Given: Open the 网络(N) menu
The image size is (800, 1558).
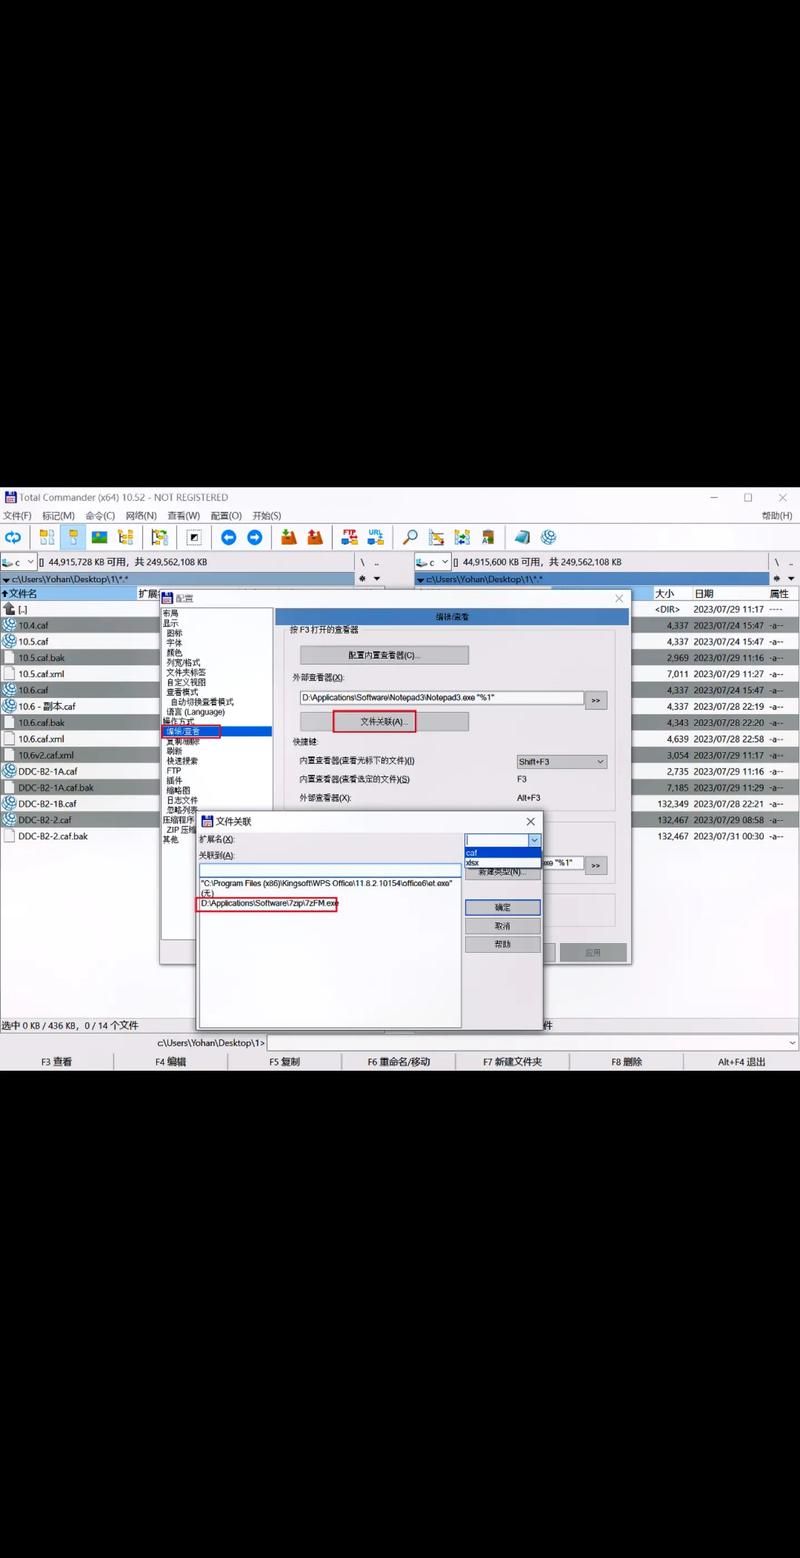Looking at the screenshot, I should click(x=140, y=516).
